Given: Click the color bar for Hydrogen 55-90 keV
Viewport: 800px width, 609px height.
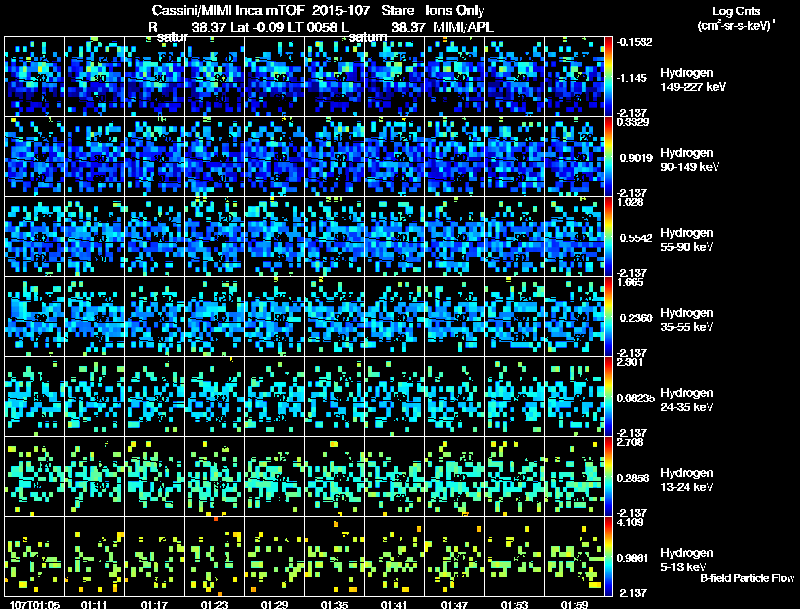Looking at the screenshot, I should 608,236.
